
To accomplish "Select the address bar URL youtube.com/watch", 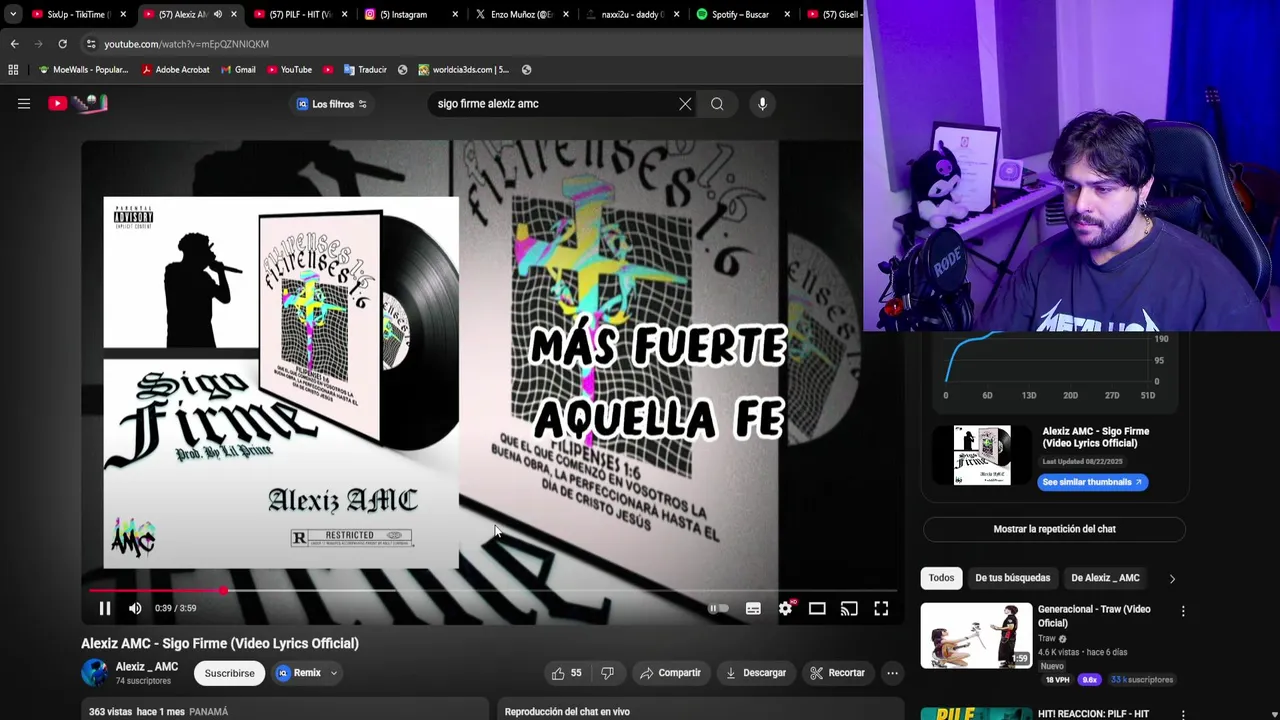I will click(x=186, y=44).
